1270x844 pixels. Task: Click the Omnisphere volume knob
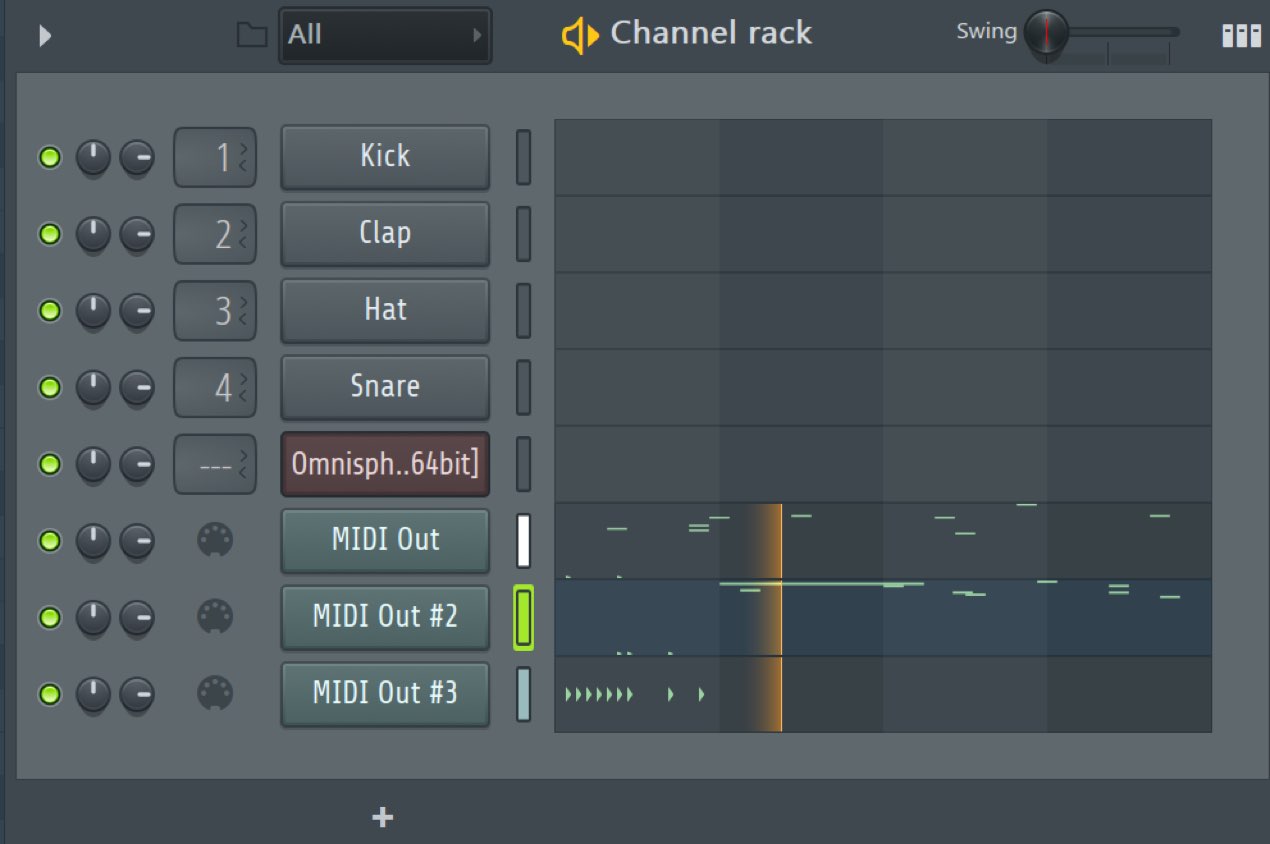pos(137,464)
